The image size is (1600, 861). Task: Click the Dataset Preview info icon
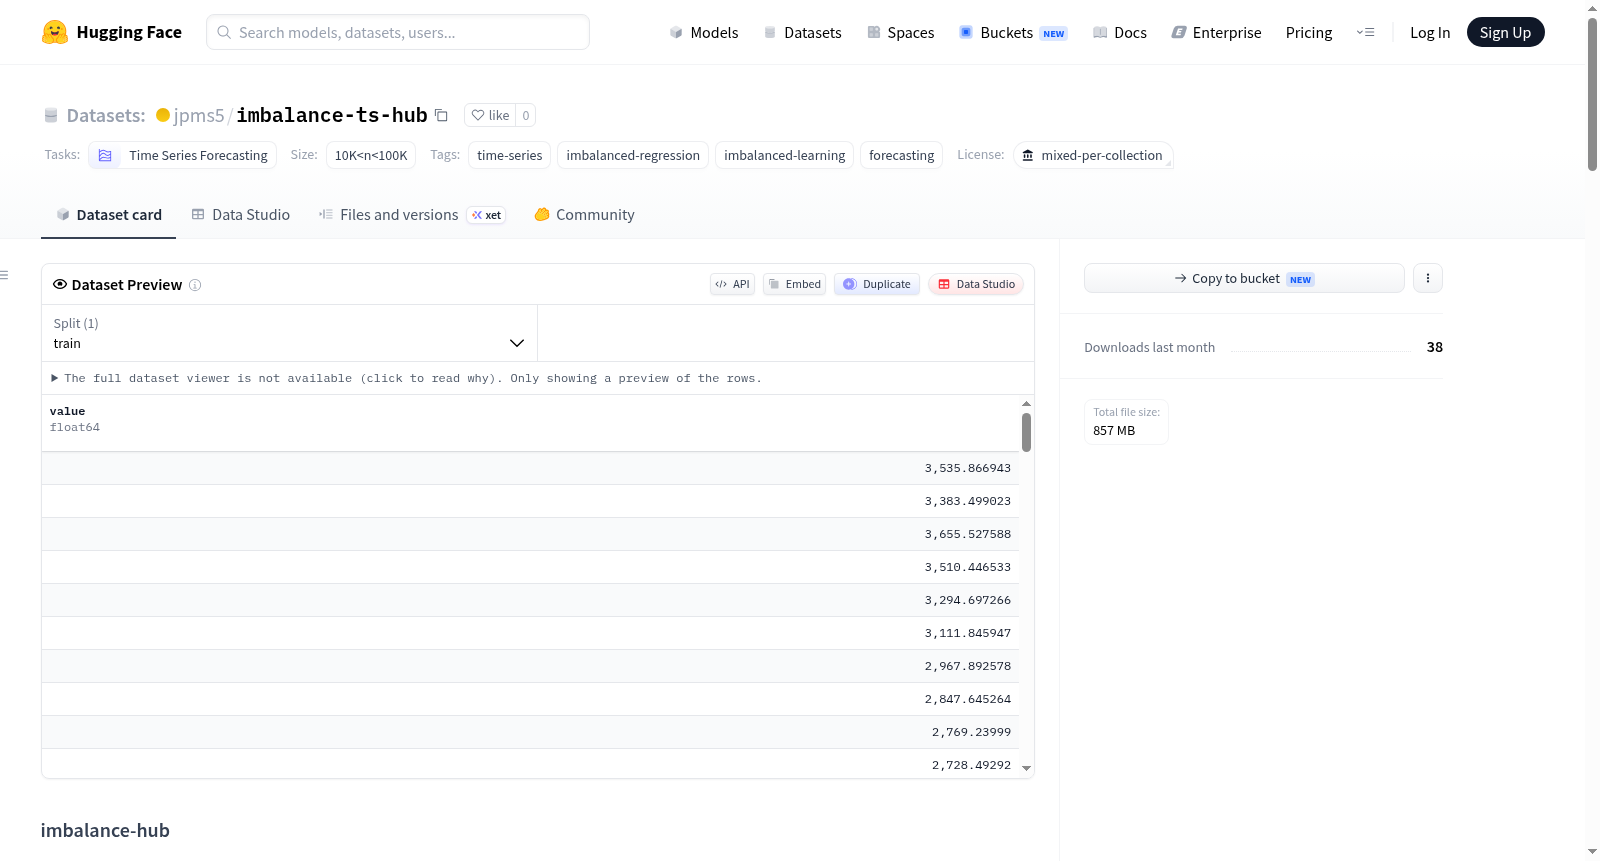click(x=195, y=285)
